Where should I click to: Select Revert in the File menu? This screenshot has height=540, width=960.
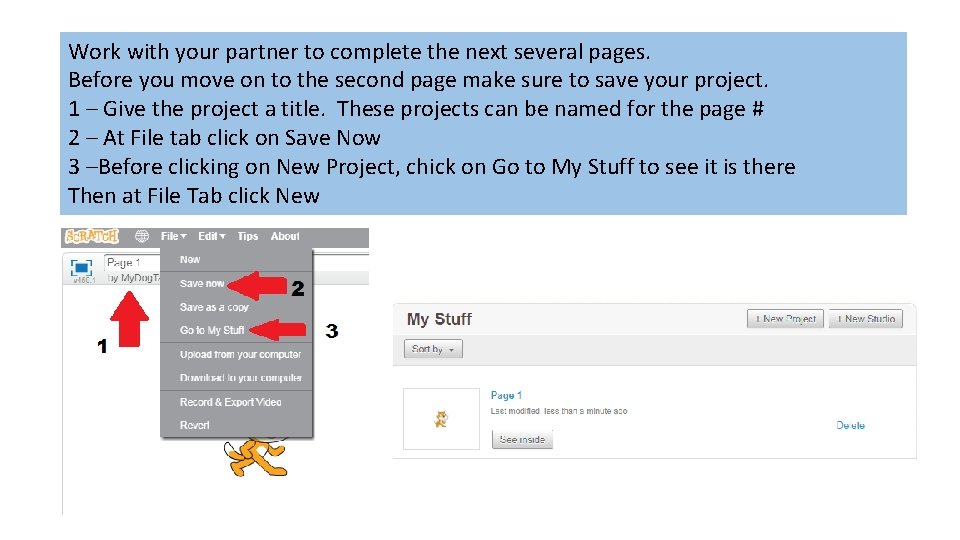(x=195, y=425)
